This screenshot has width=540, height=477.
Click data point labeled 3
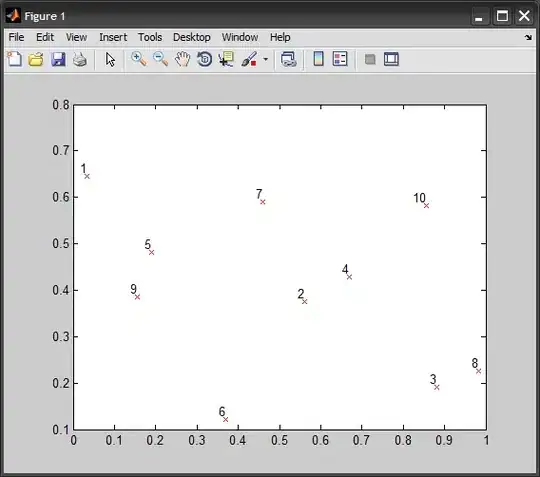click(437, 387)
